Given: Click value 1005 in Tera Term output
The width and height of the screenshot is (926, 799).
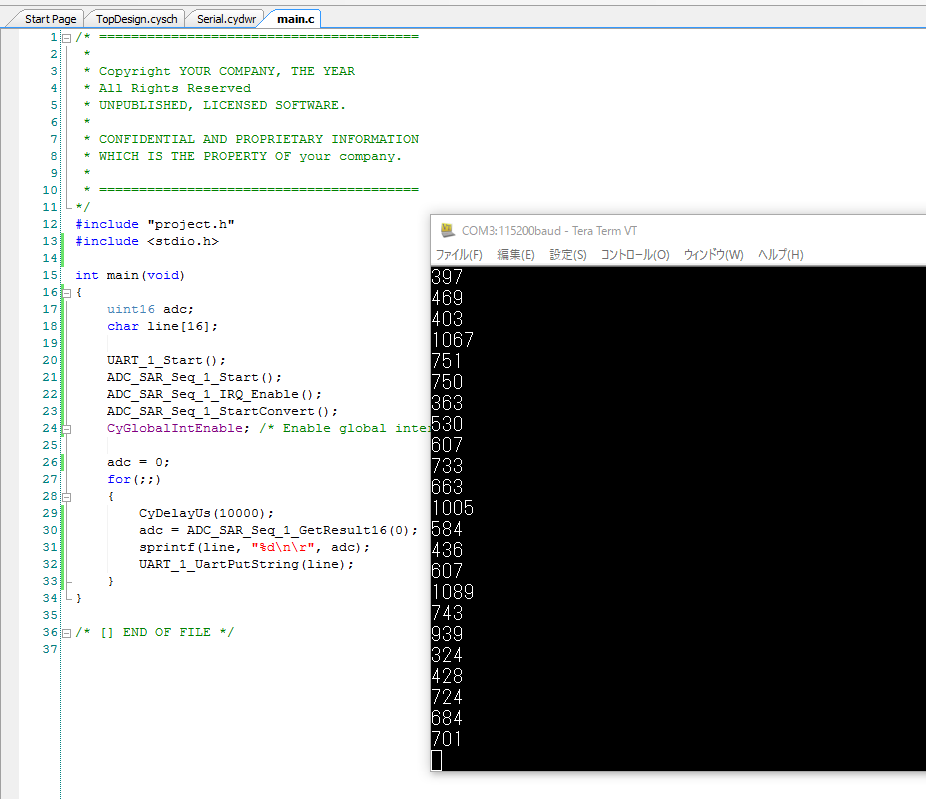Looking at the screenshot, I should coord(452,508).
